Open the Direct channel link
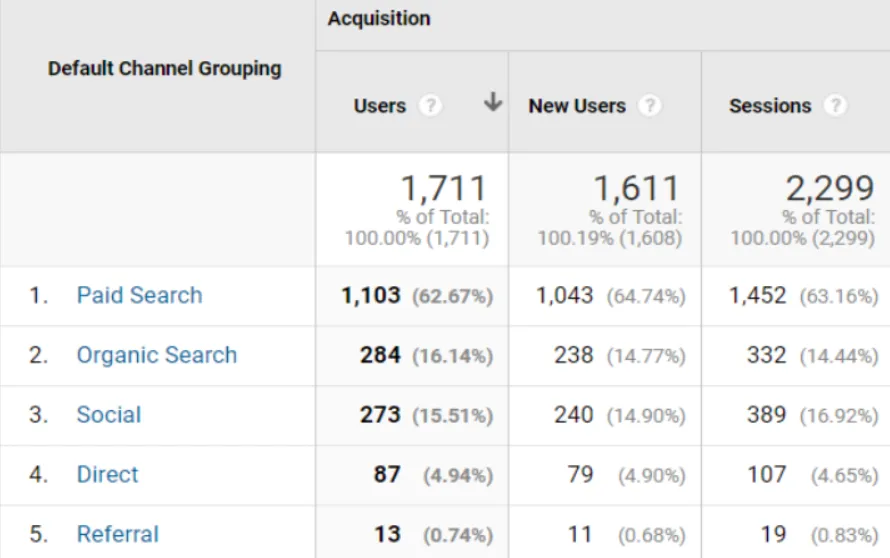890x558 pixels. point(107,474)
